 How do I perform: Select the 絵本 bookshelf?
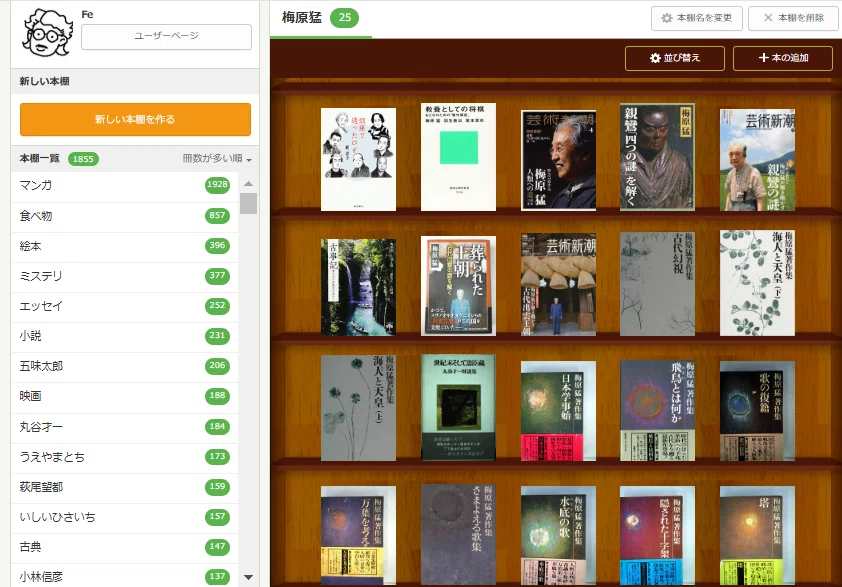pos(124,246)
